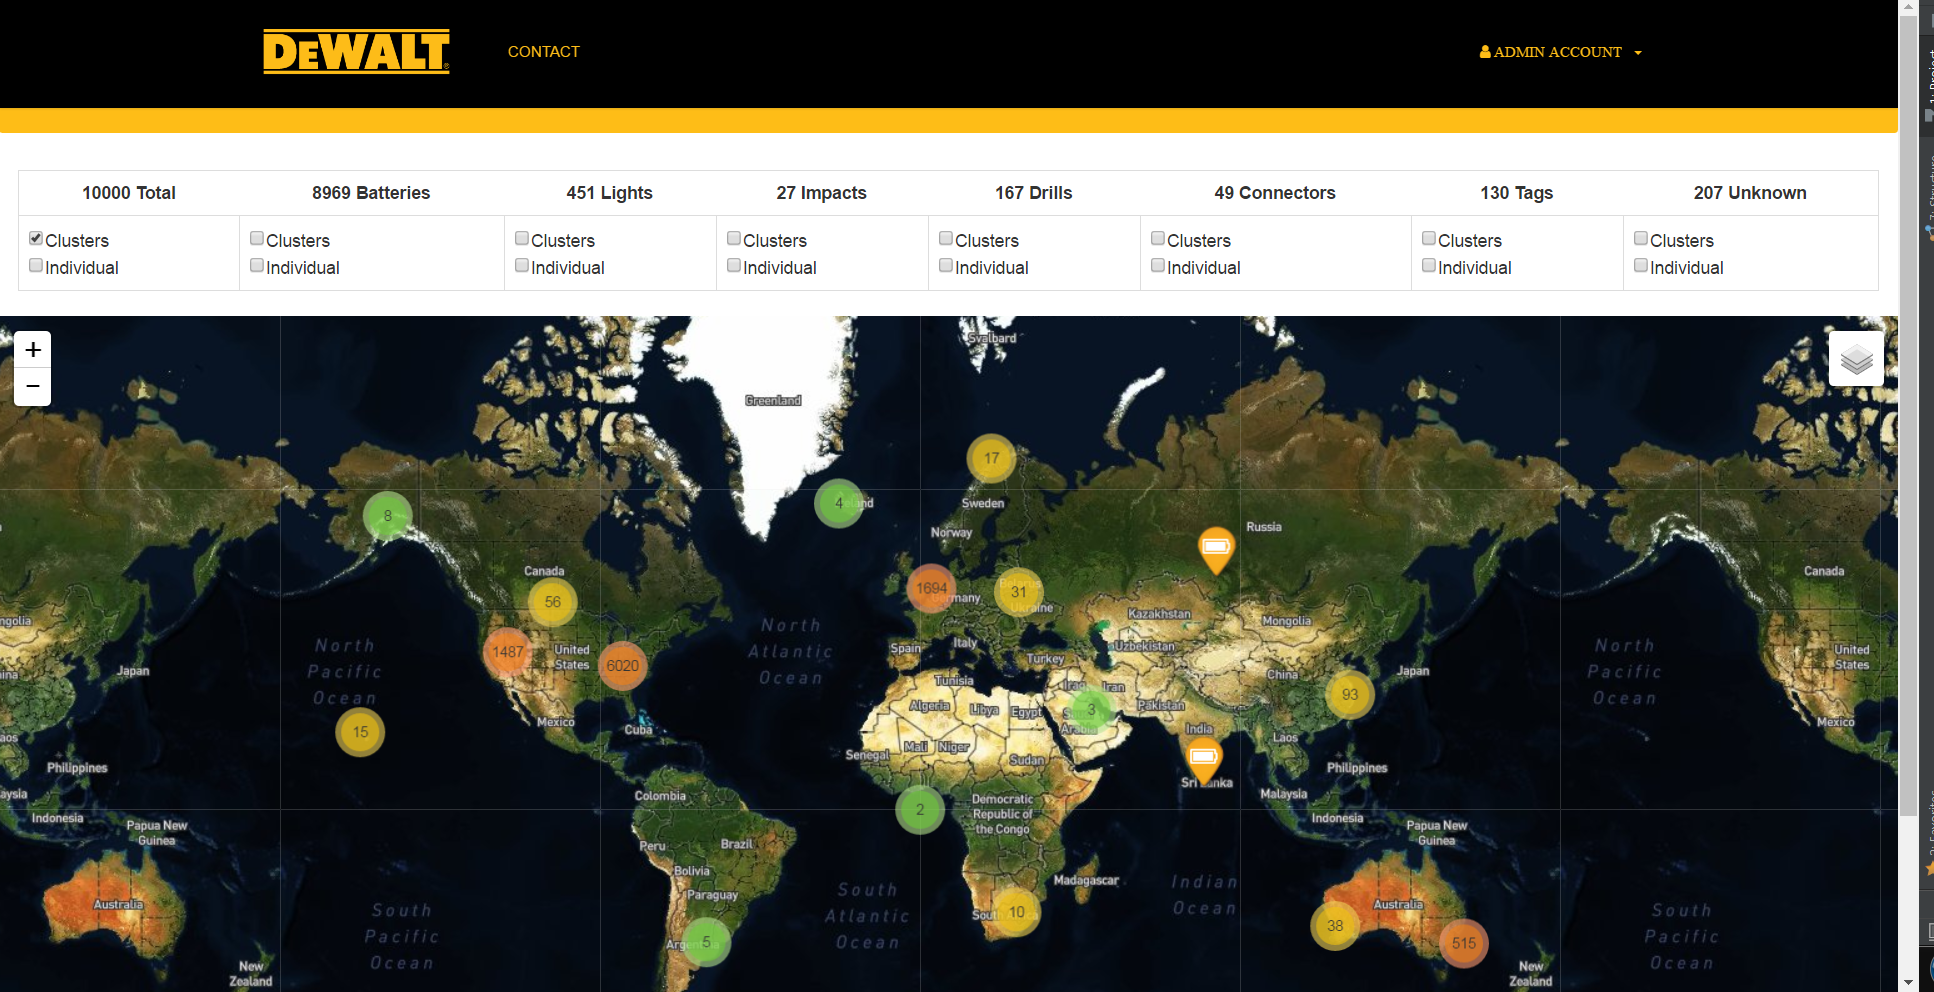Click the 1694 cluster over Europe
1934x992 pixels.
pos(931,589)
